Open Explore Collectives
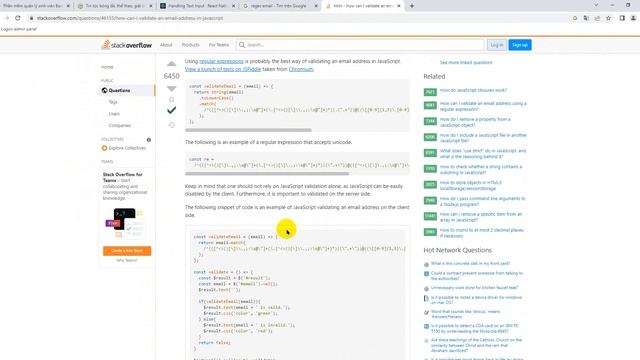 click(x=124, y=148)
